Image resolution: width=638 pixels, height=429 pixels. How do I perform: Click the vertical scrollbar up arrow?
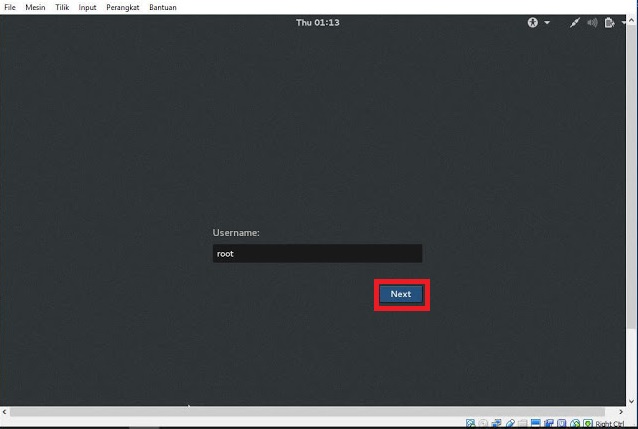(x=631, y=20)
